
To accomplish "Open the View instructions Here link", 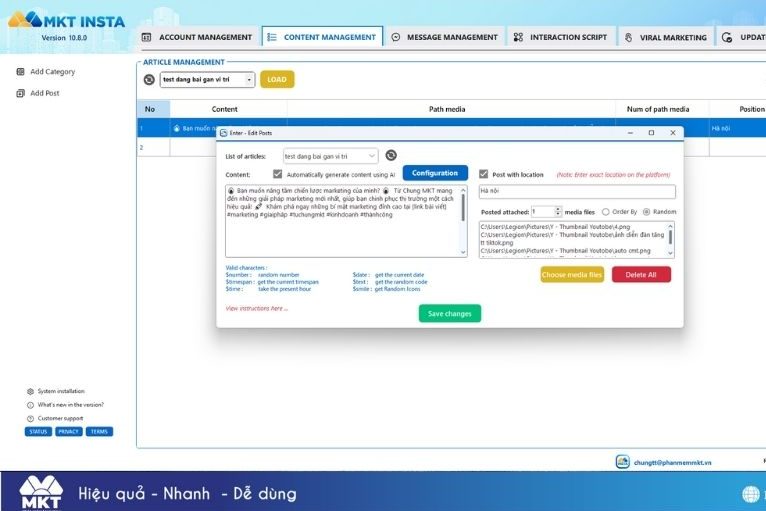I will (x=256, y=309).
